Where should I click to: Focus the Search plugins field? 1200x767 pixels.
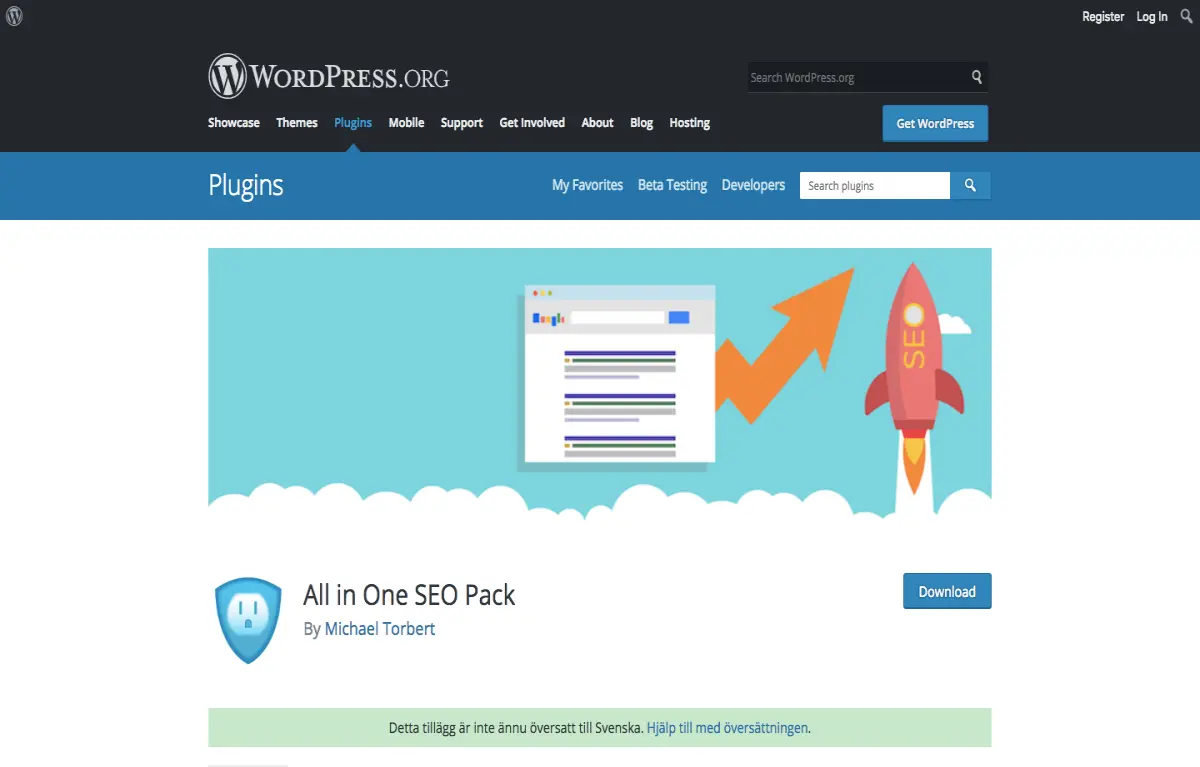[875, 186]
